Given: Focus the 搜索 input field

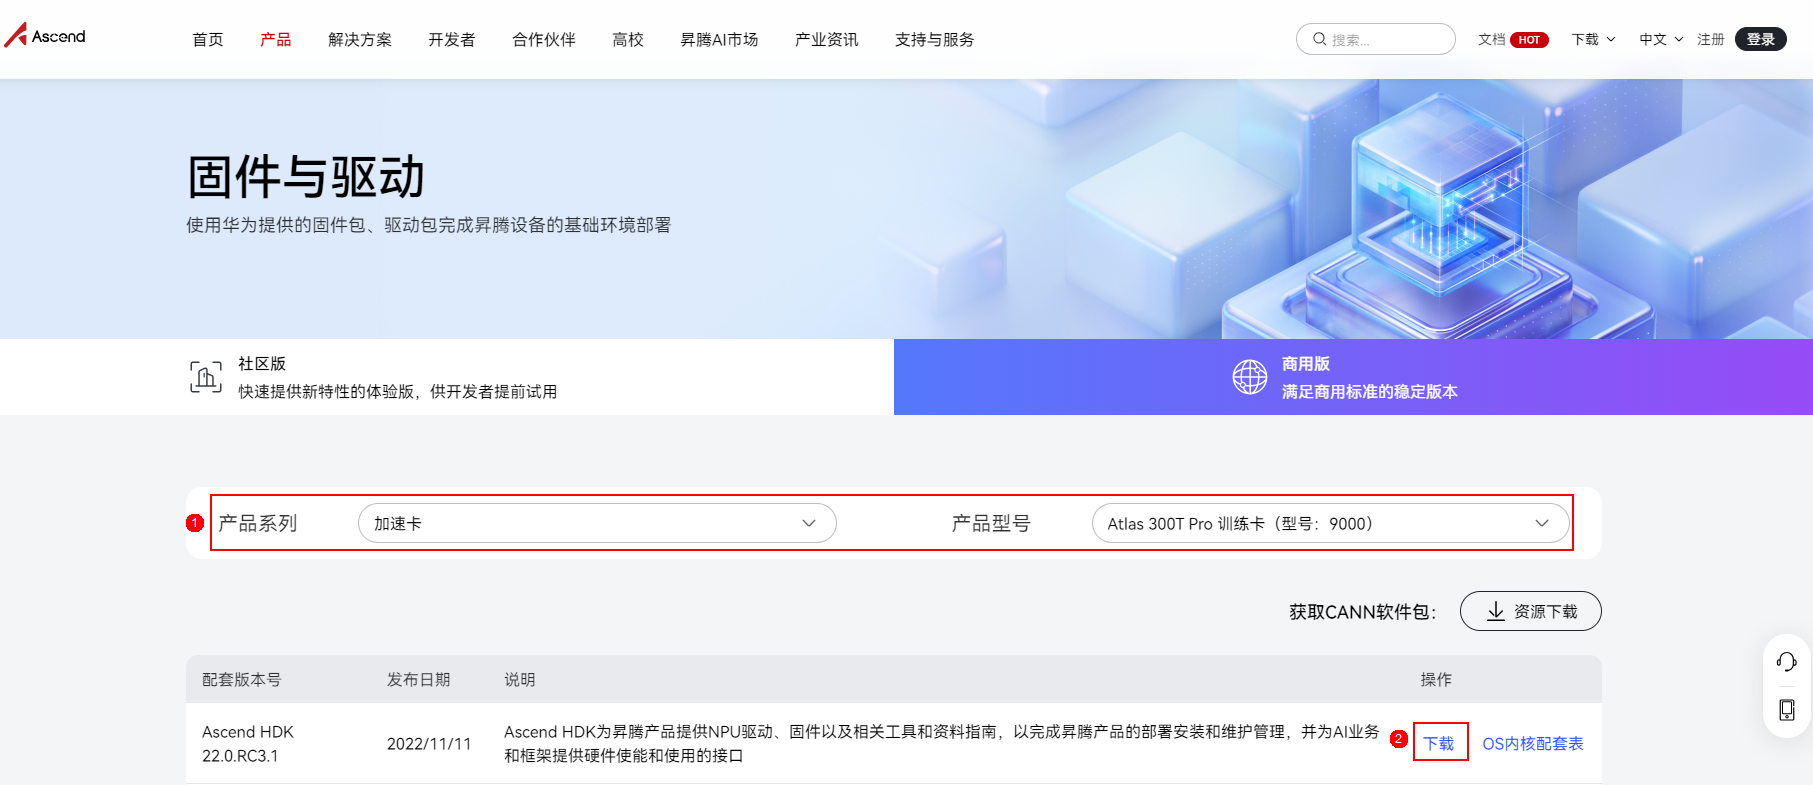Looking at the screenshot, I should pos(1376,39).
